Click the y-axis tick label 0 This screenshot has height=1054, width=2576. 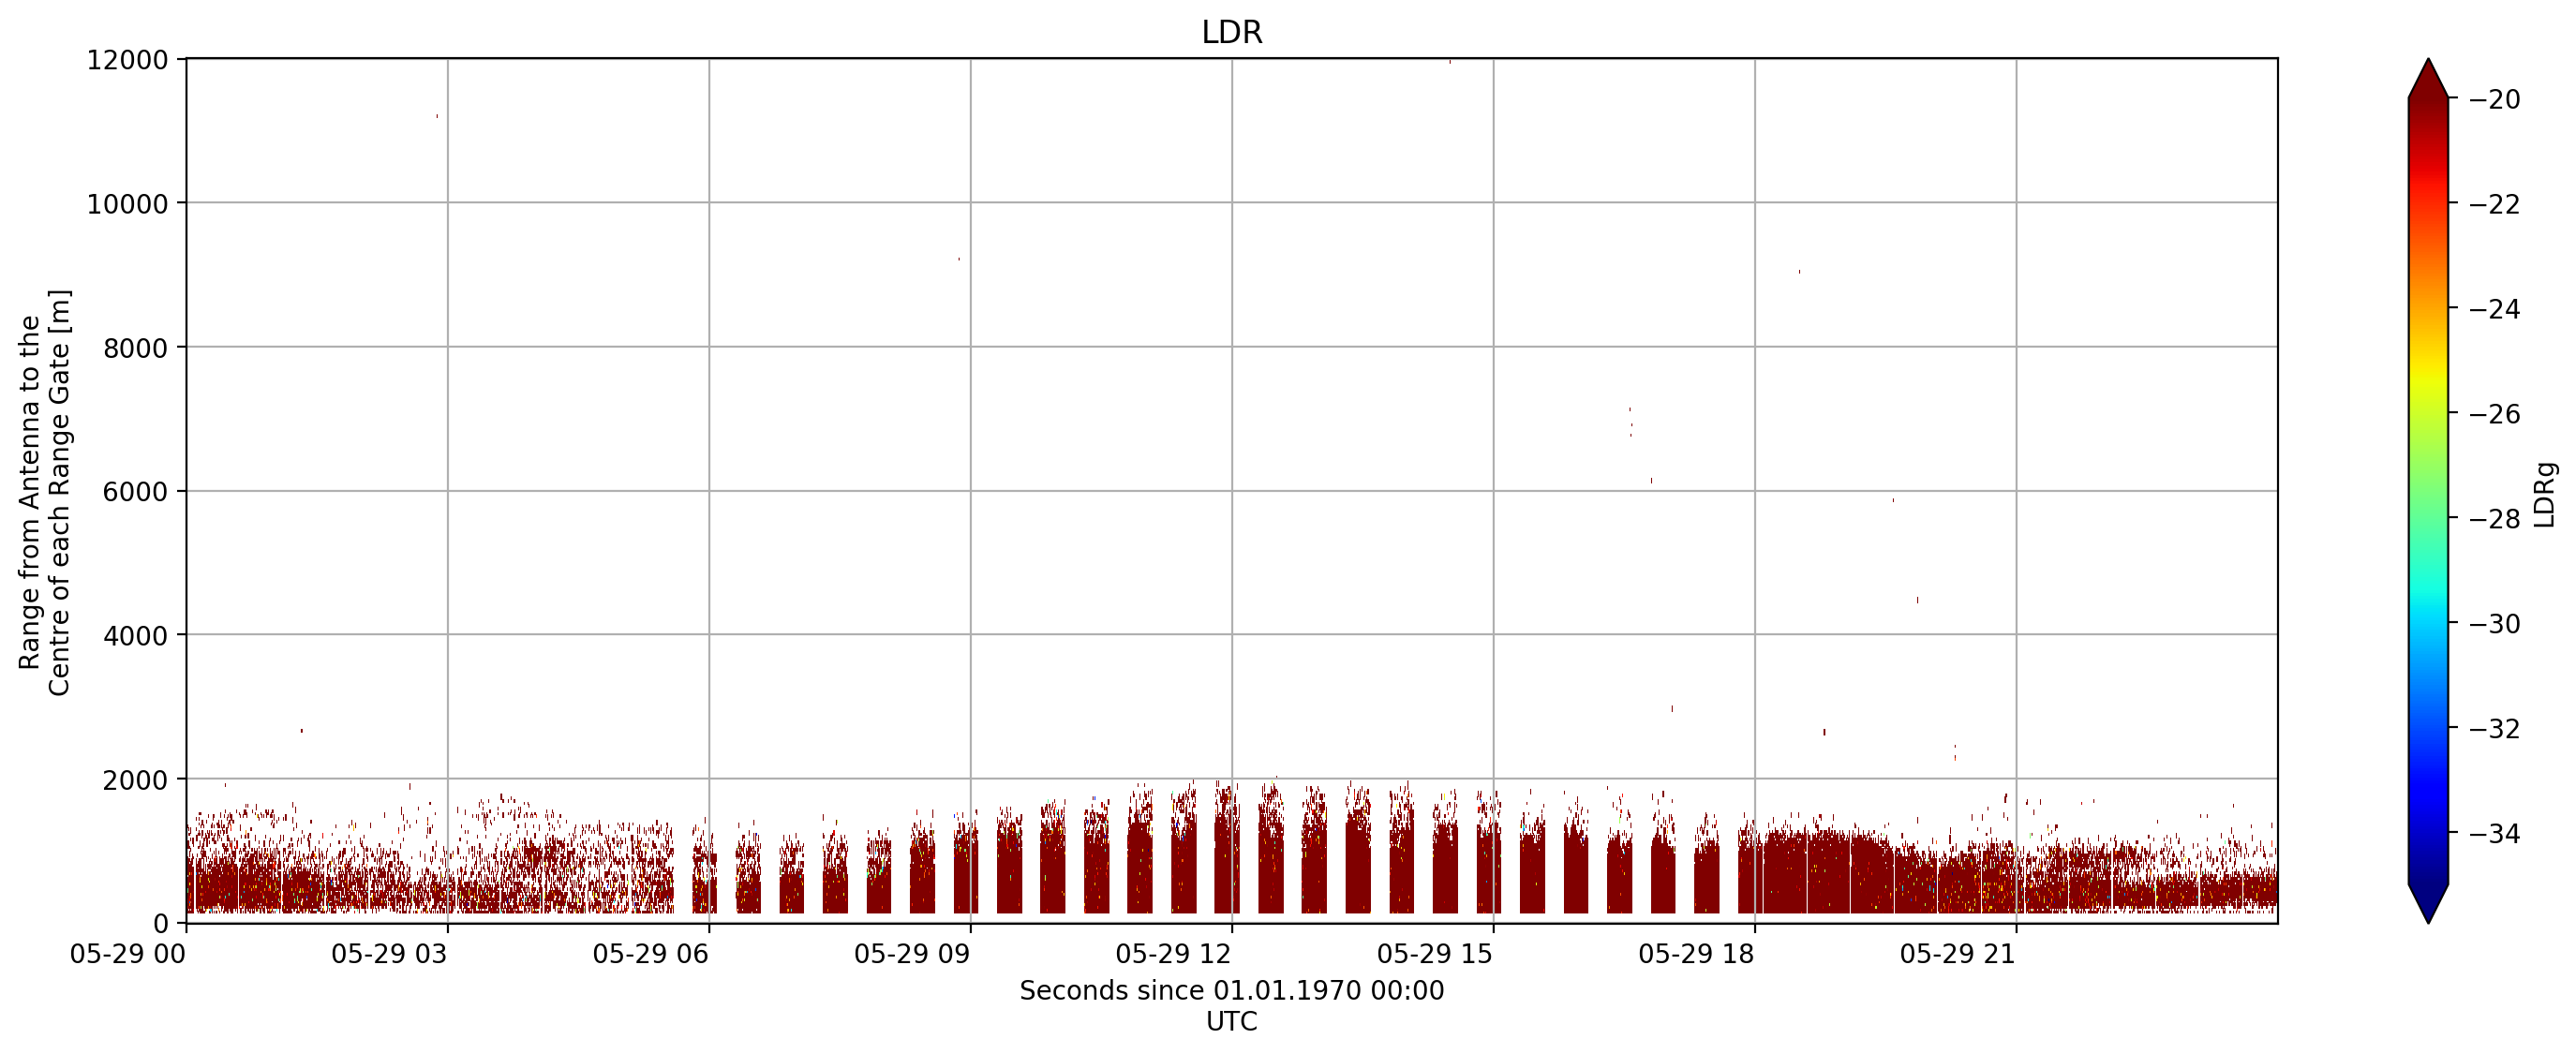point(161,924)
